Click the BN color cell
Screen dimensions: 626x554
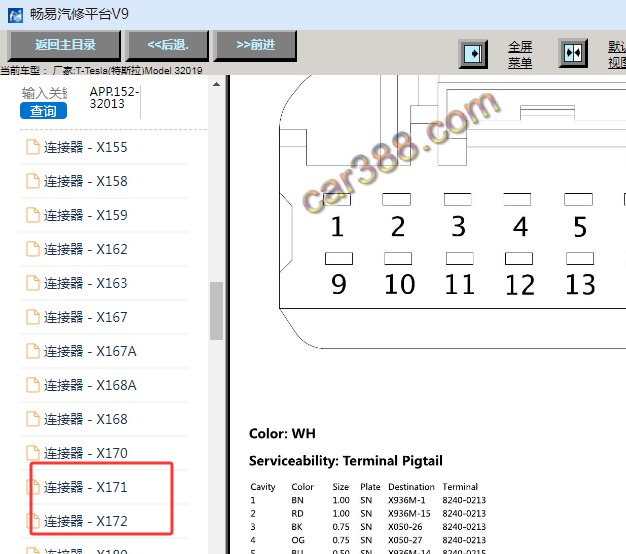(297, 500)
